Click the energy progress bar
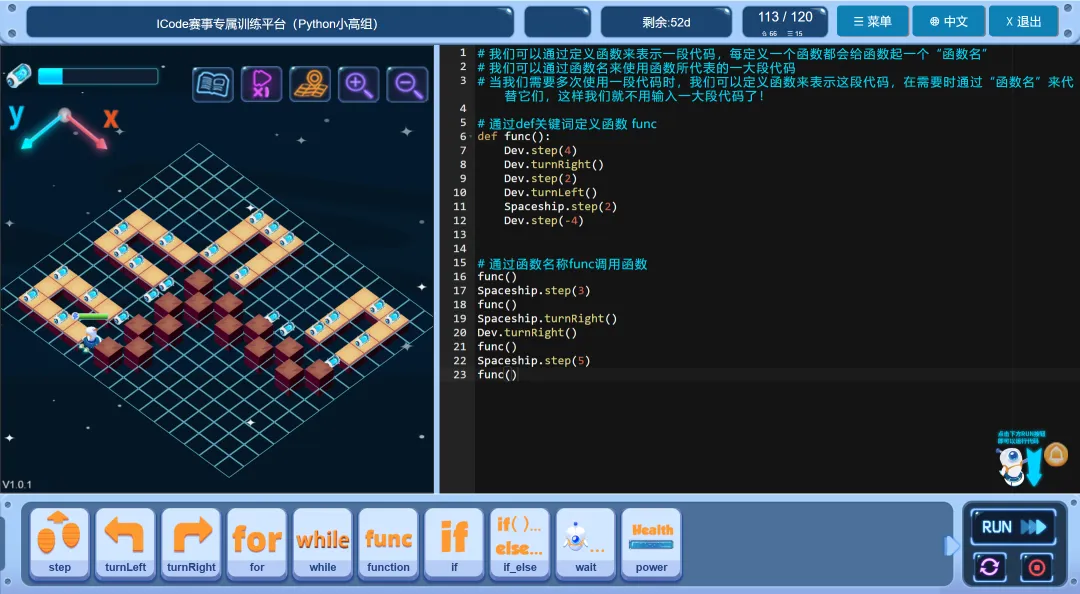The width and height of the screenshot is (1080, 594). [98, 76]
